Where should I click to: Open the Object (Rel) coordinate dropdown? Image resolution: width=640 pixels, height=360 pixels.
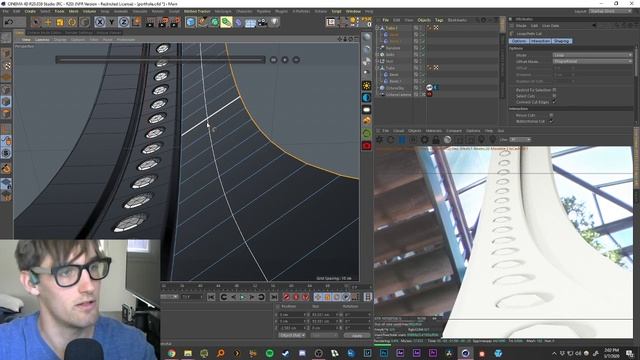pos(292,335)
